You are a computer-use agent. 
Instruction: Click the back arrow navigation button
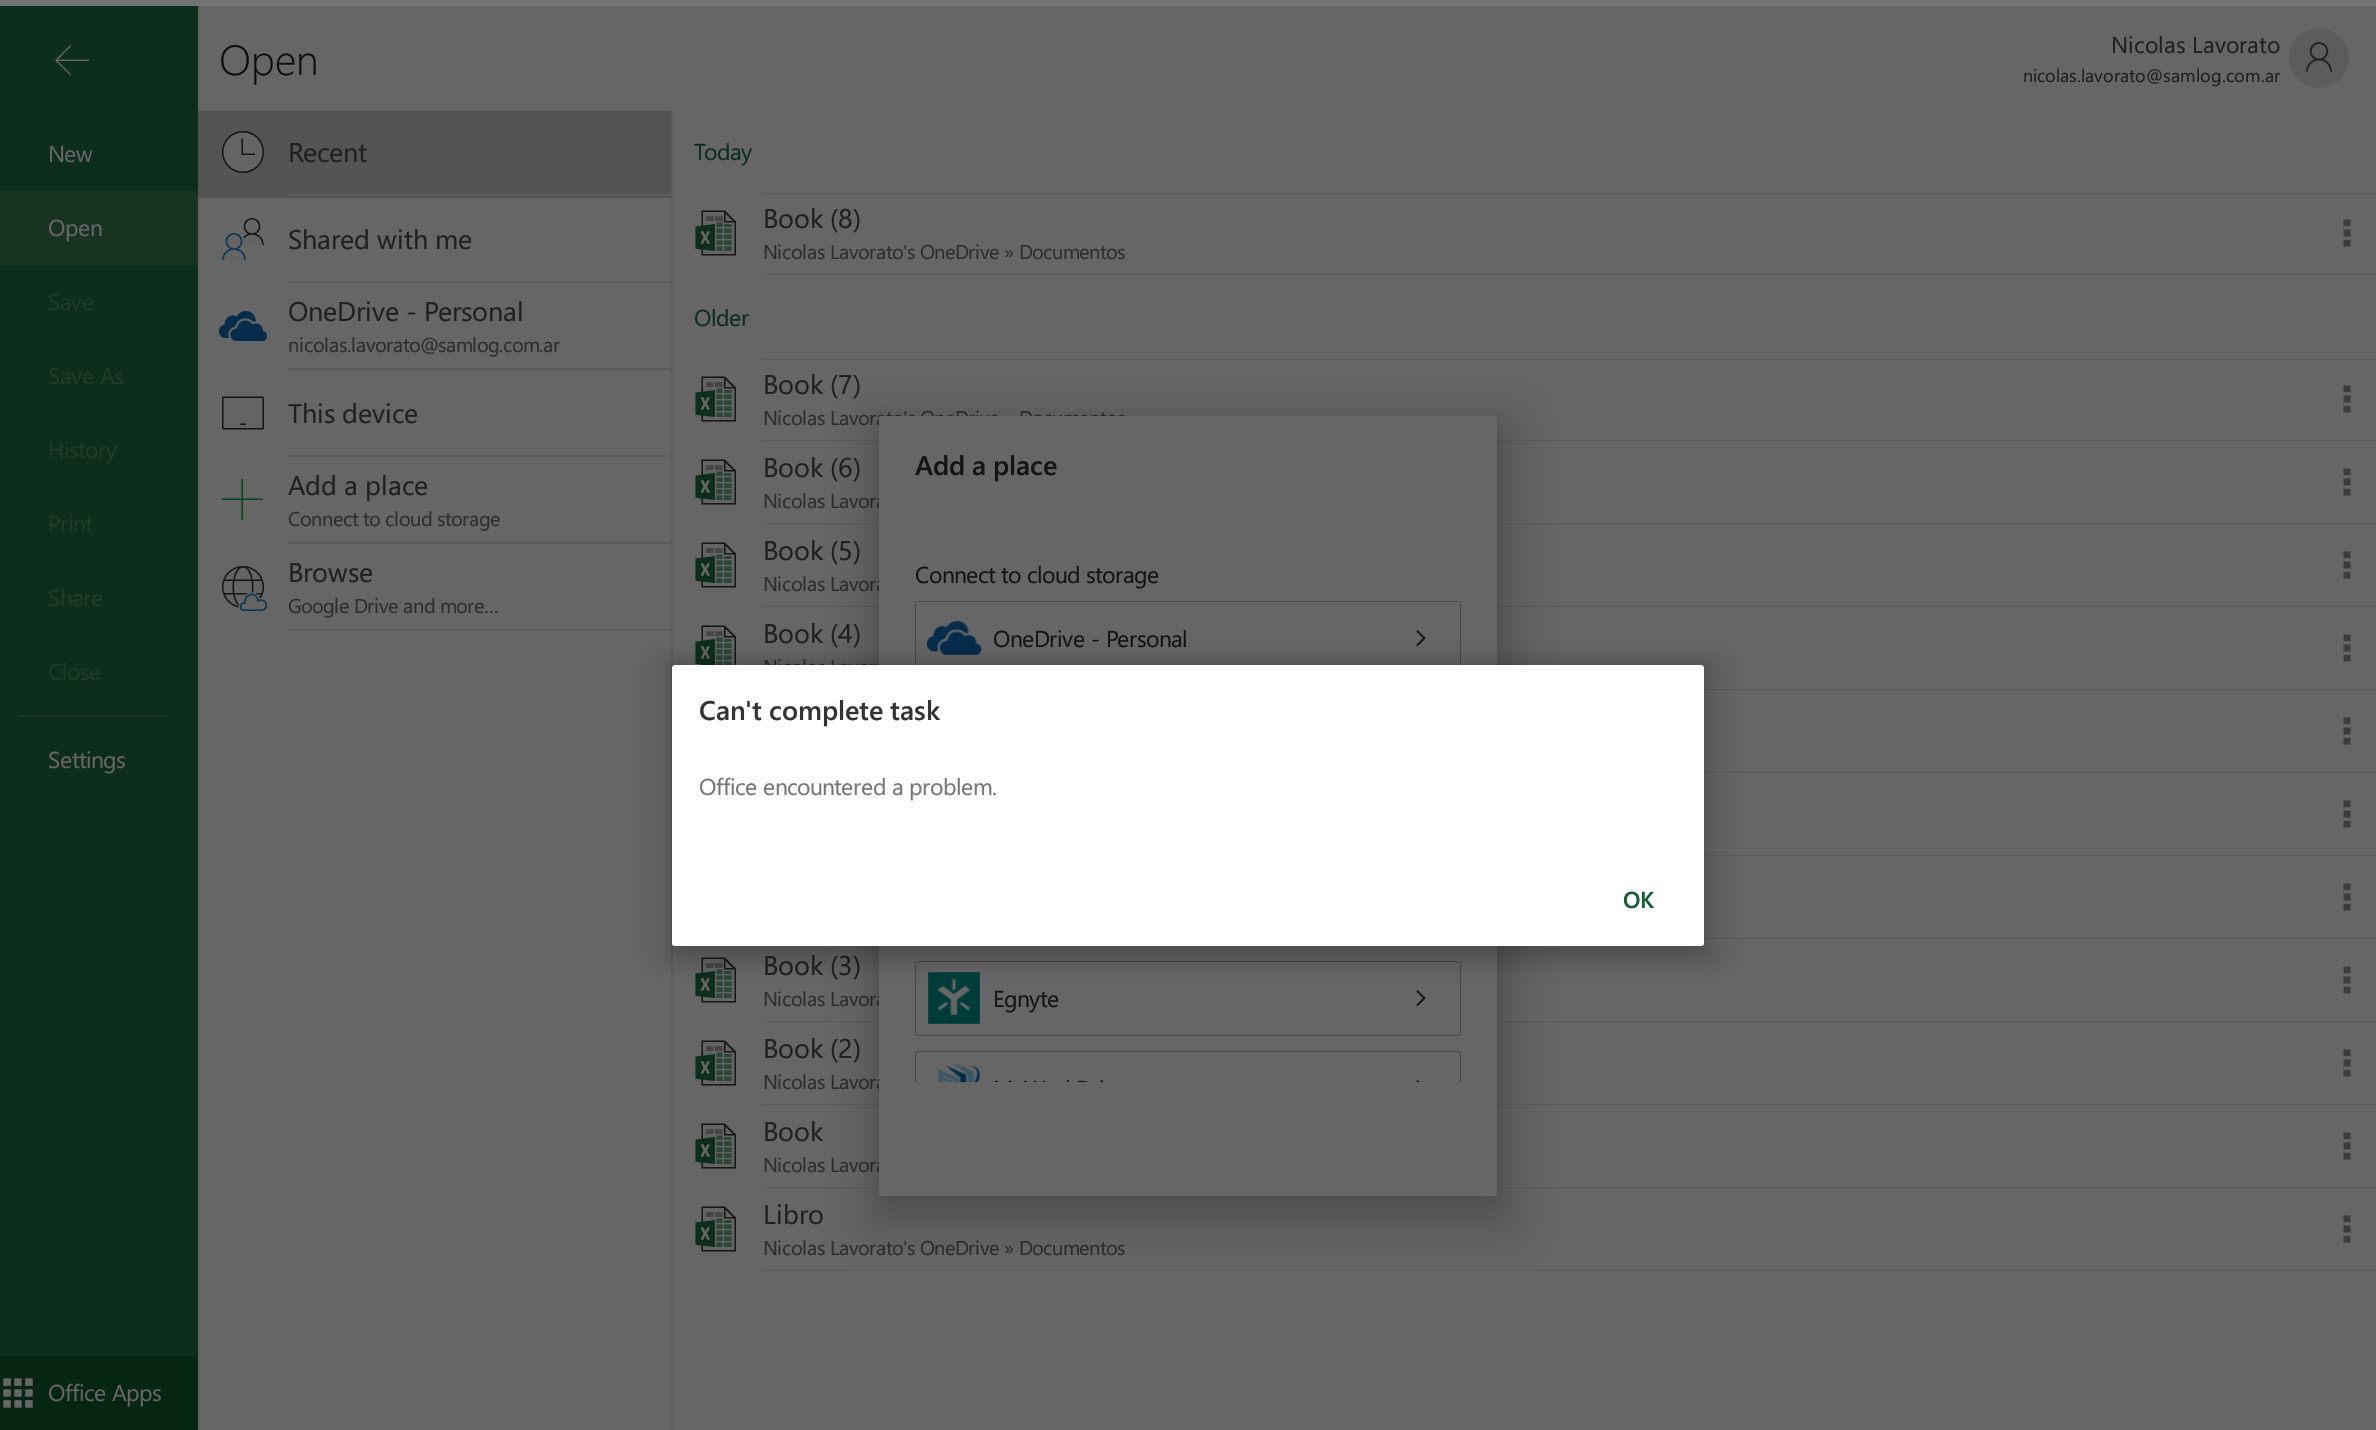click(68, 59)
